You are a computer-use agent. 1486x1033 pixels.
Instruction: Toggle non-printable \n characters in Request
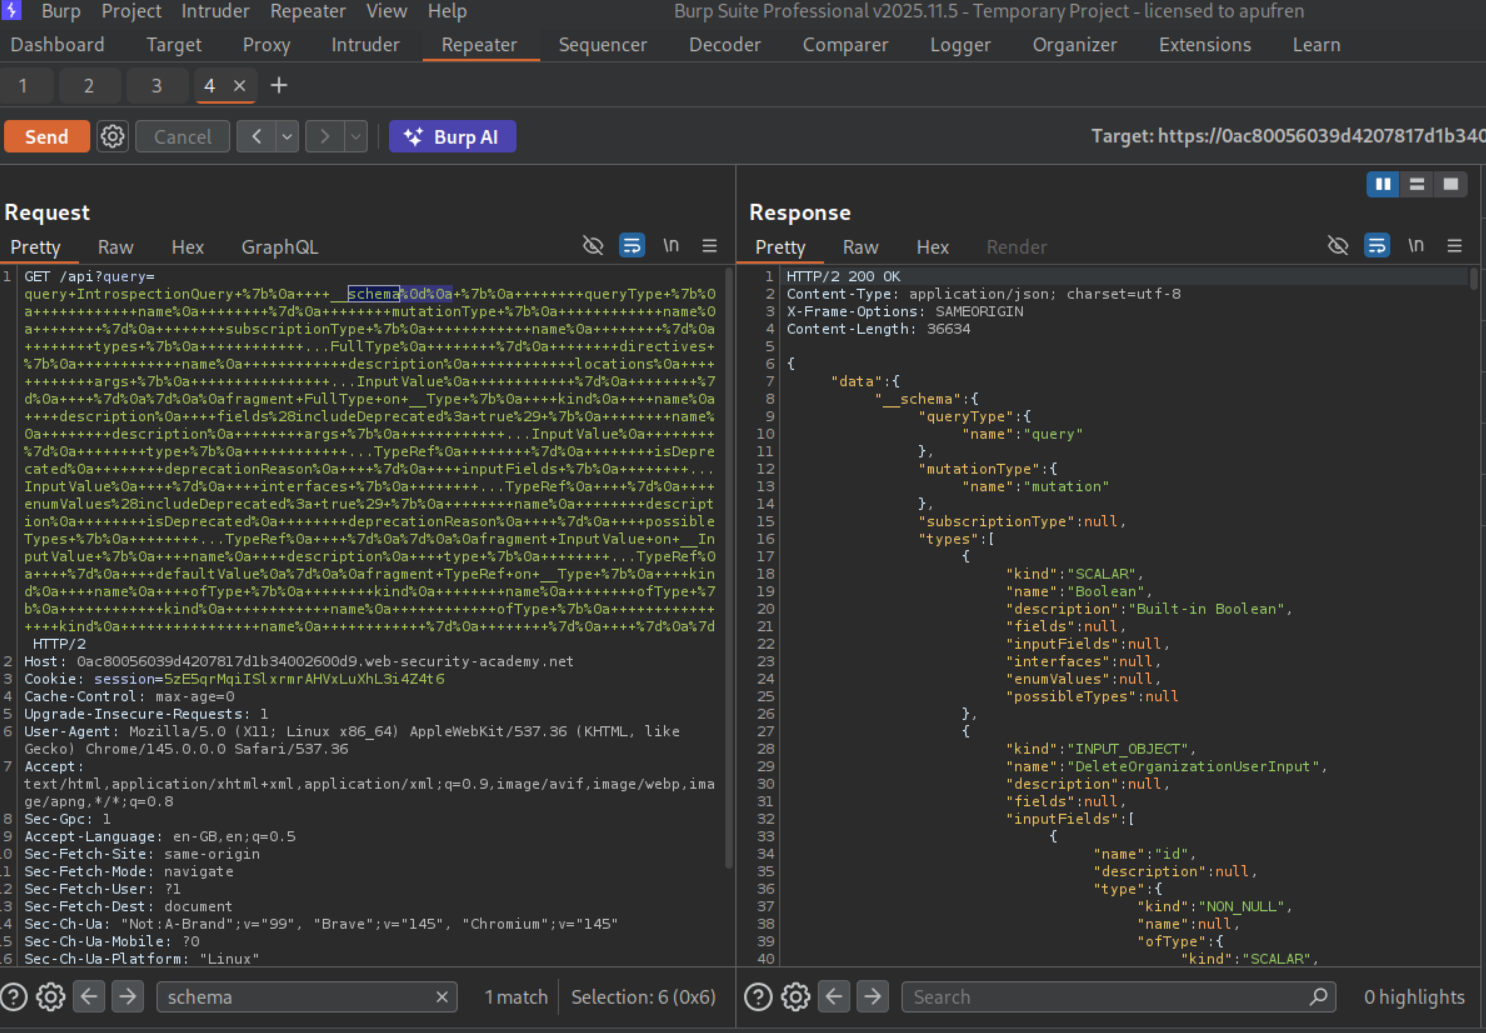[x=671, y=246]
